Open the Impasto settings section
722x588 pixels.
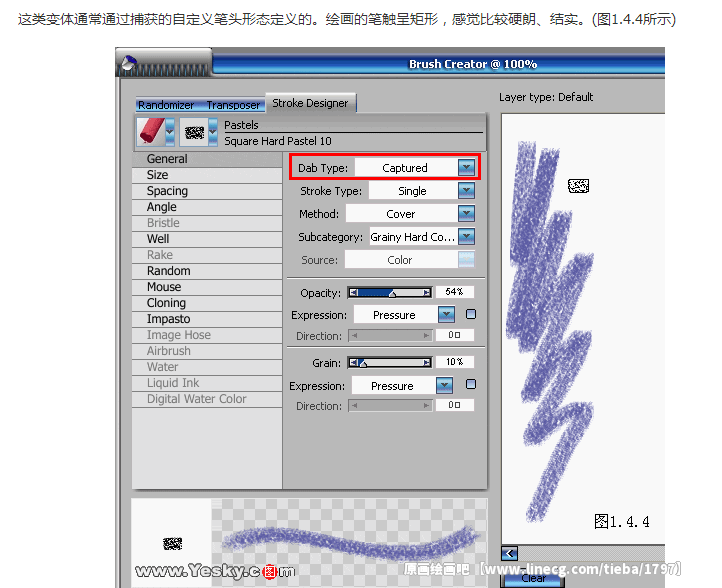point(207,319)
